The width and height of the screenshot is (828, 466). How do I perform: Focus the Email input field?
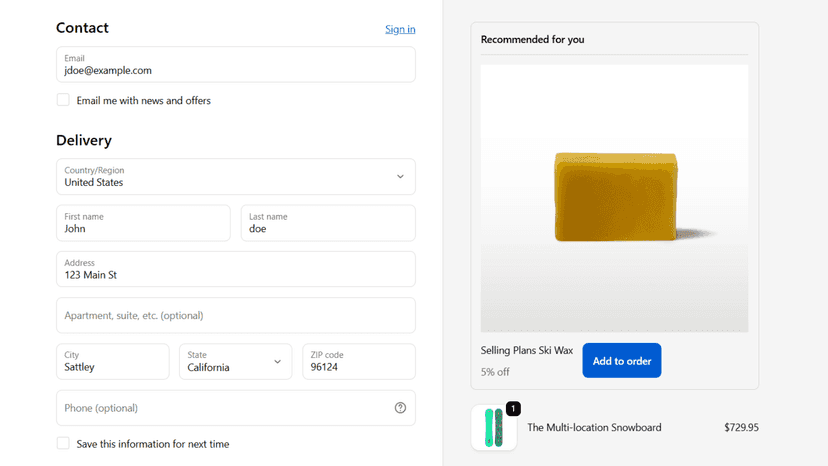[236, 64]
